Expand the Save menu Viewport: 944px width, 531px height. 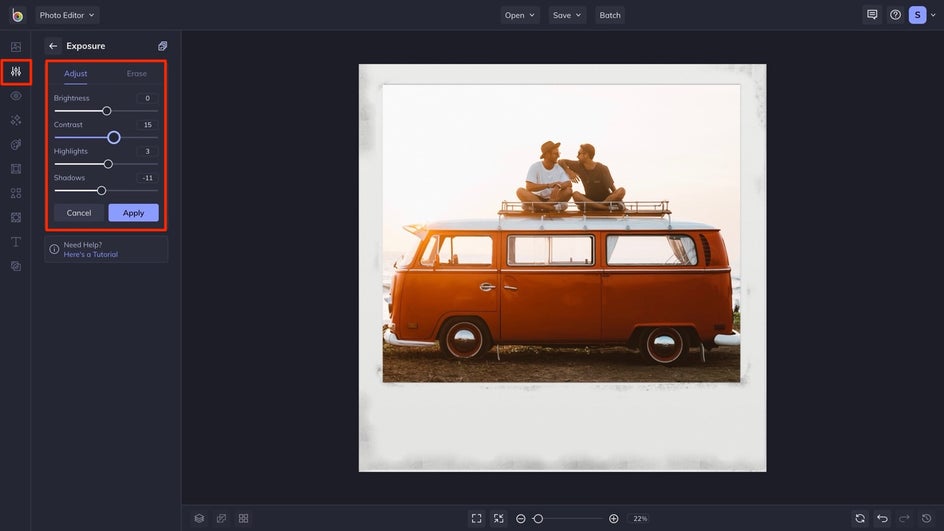coord(567,15)
